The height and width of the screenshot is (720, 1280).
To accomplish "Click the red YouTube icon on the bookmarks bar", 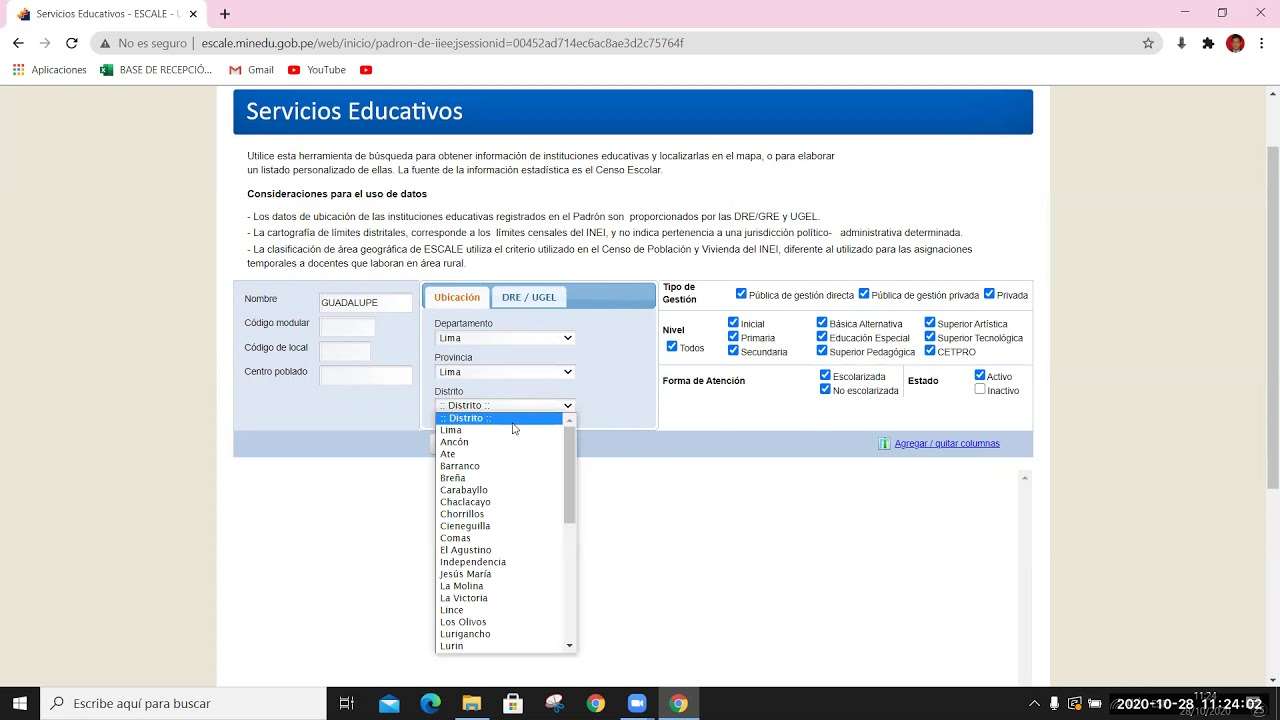I will pyautogui.click(x=365, y=69).
